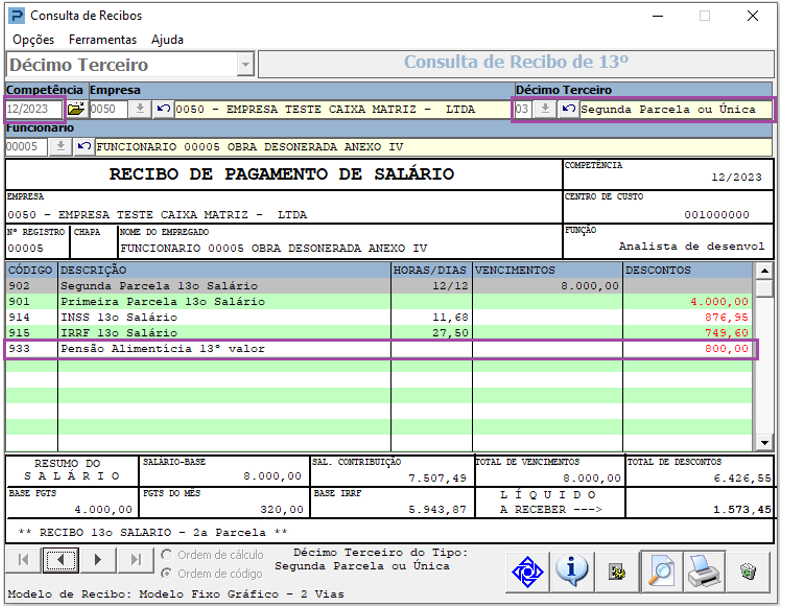The width and height of the screenshot is (785, 607).
Task: Click the Competência 12/2023 input field
Action: (x=33, y=109)
